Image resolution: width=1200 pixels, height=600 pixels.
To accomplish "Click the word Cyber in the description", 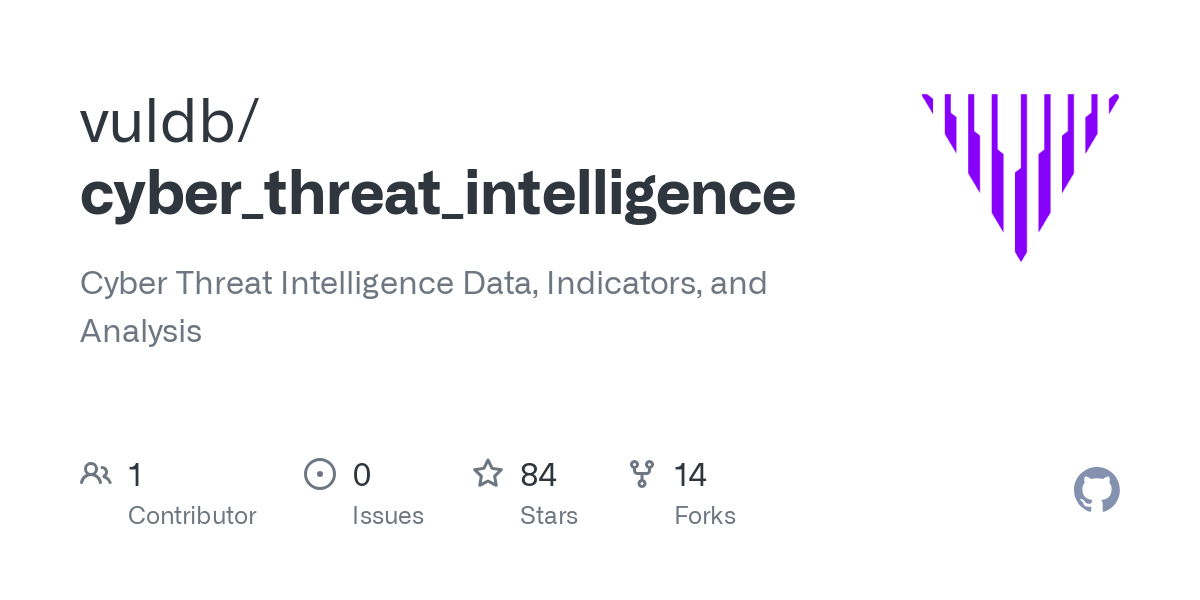I will coord(123,283).
